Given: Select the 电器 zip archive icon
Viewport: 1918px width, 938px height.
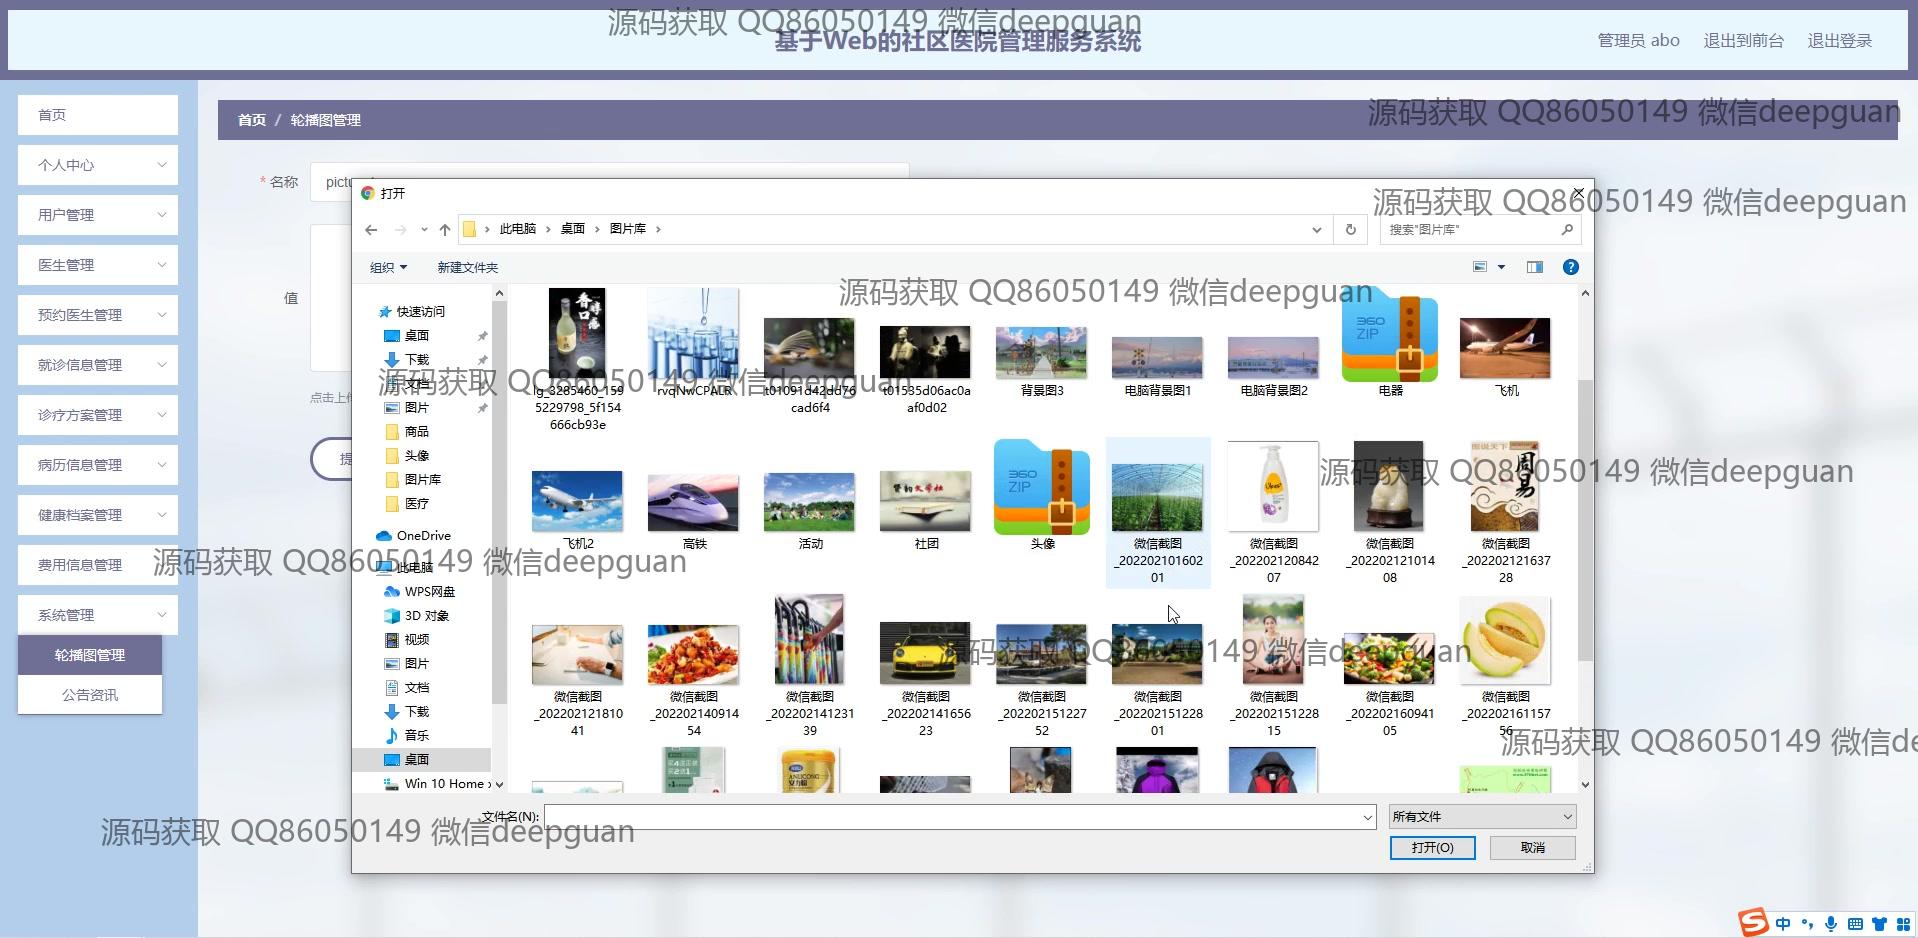Looking at the screenshot, I should click(x=1389, y=338).
